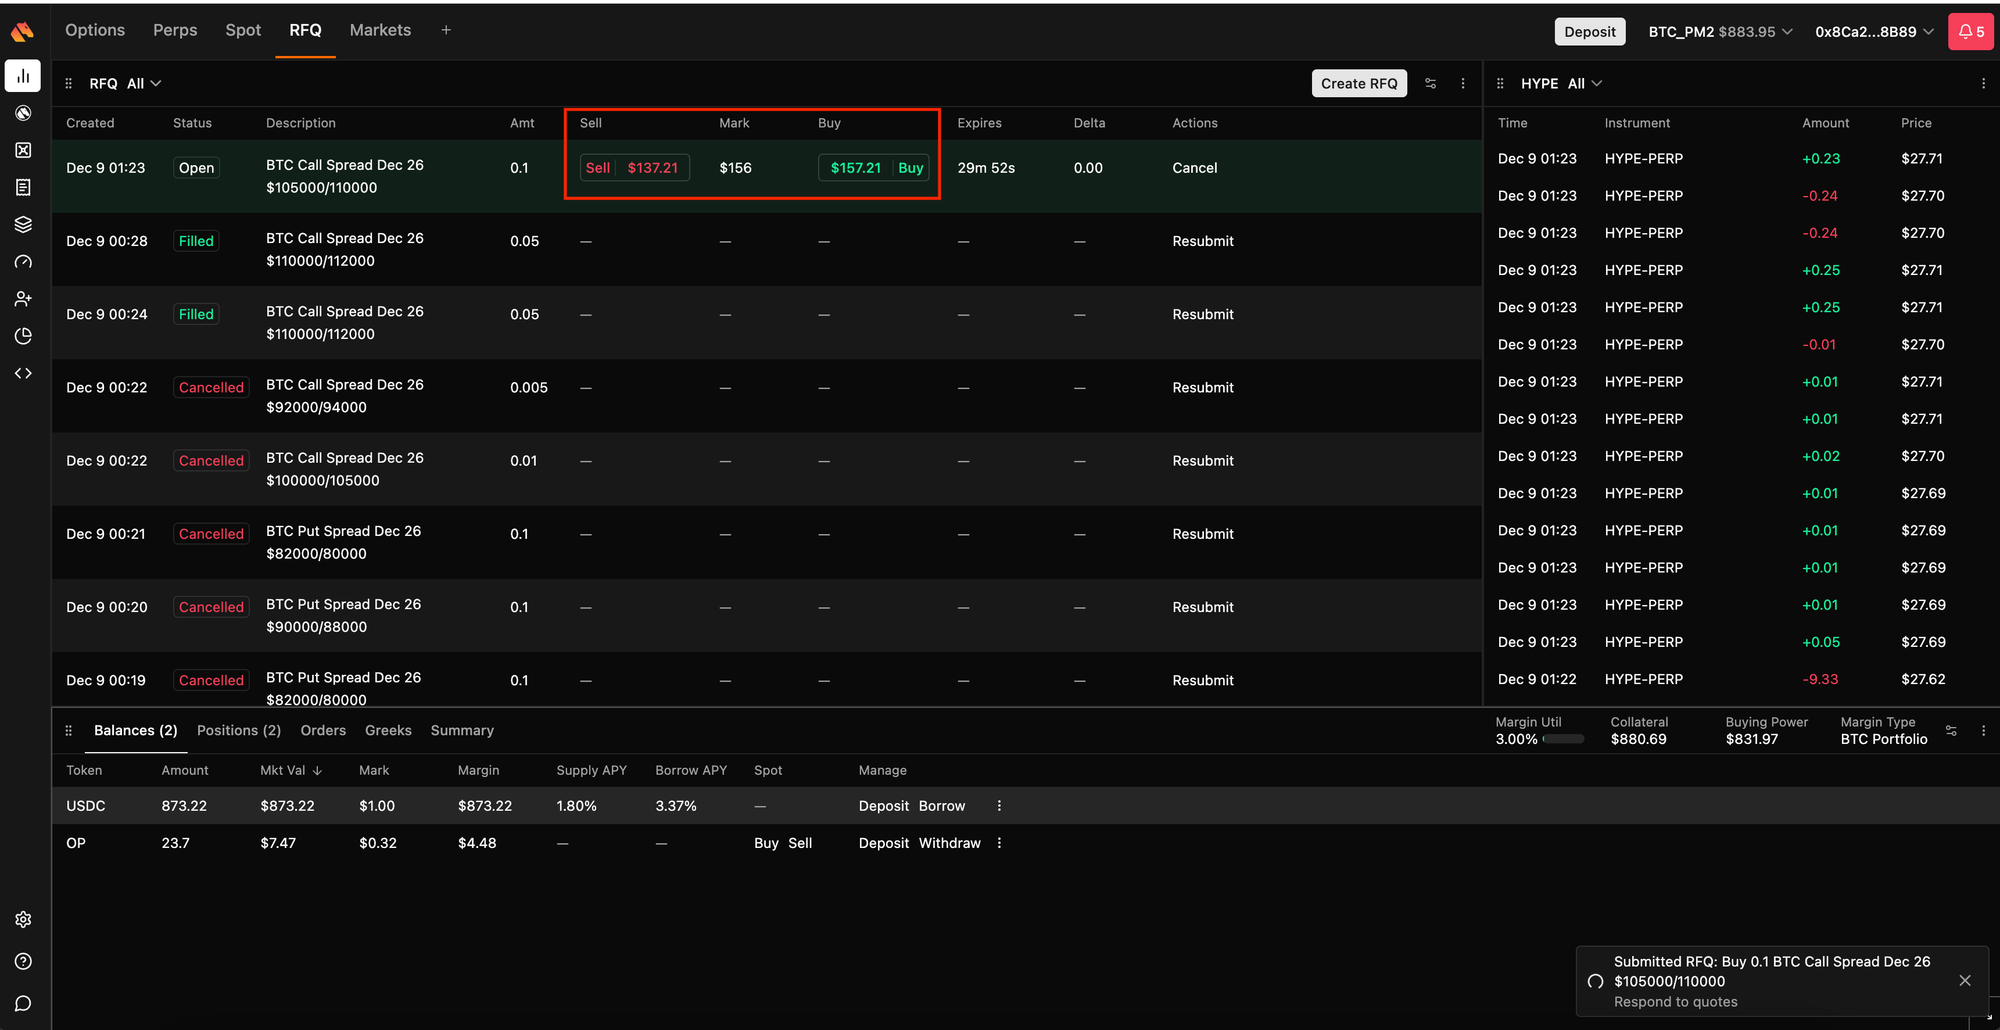Cancel the open BTC Call Spread RFQ
The width and height of the screenshot is (2000, 1030).
pyautogui.click(x=1194, y=168)
